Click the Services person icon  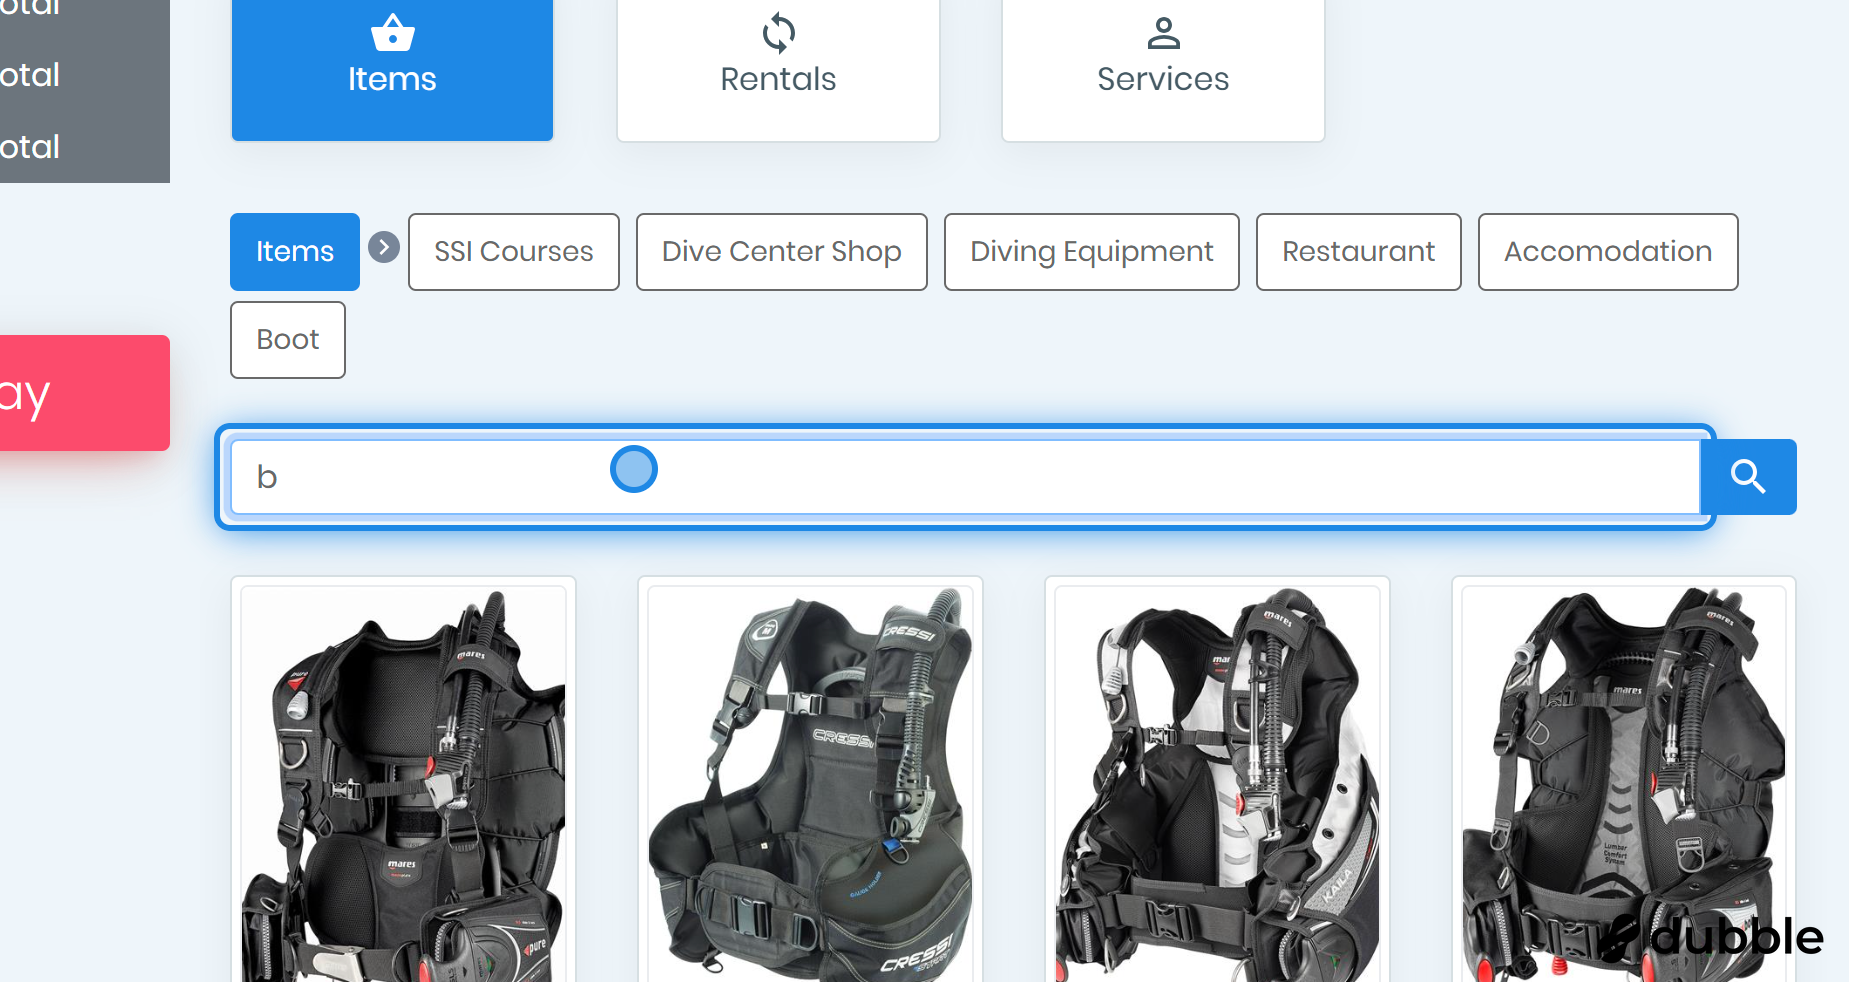(1163, 33)
